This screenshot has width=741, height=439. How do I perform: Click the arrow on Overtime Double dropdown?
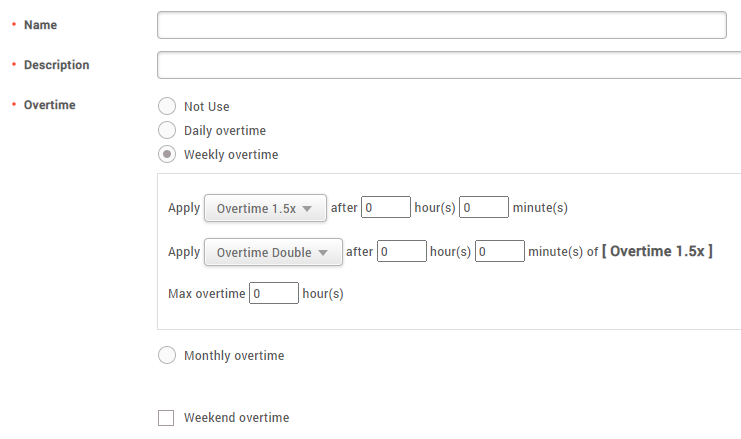323,253
